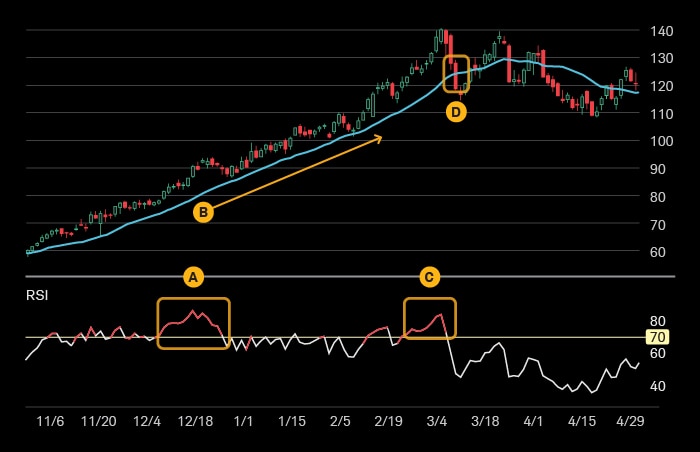
Task: Click the 140 price axis label
Action: 658,31
